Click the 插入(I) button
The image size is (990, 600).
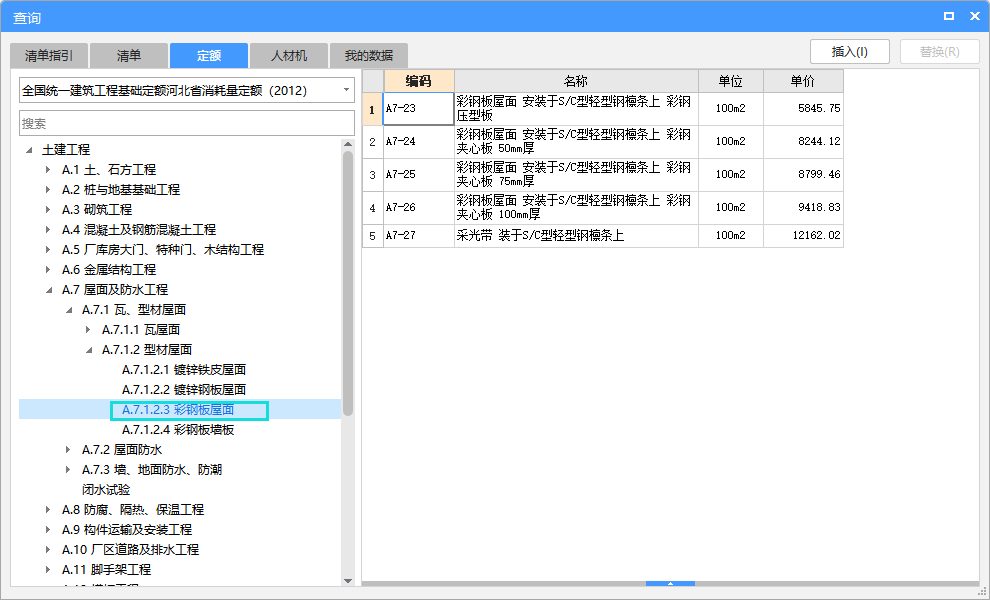[850, 52]
